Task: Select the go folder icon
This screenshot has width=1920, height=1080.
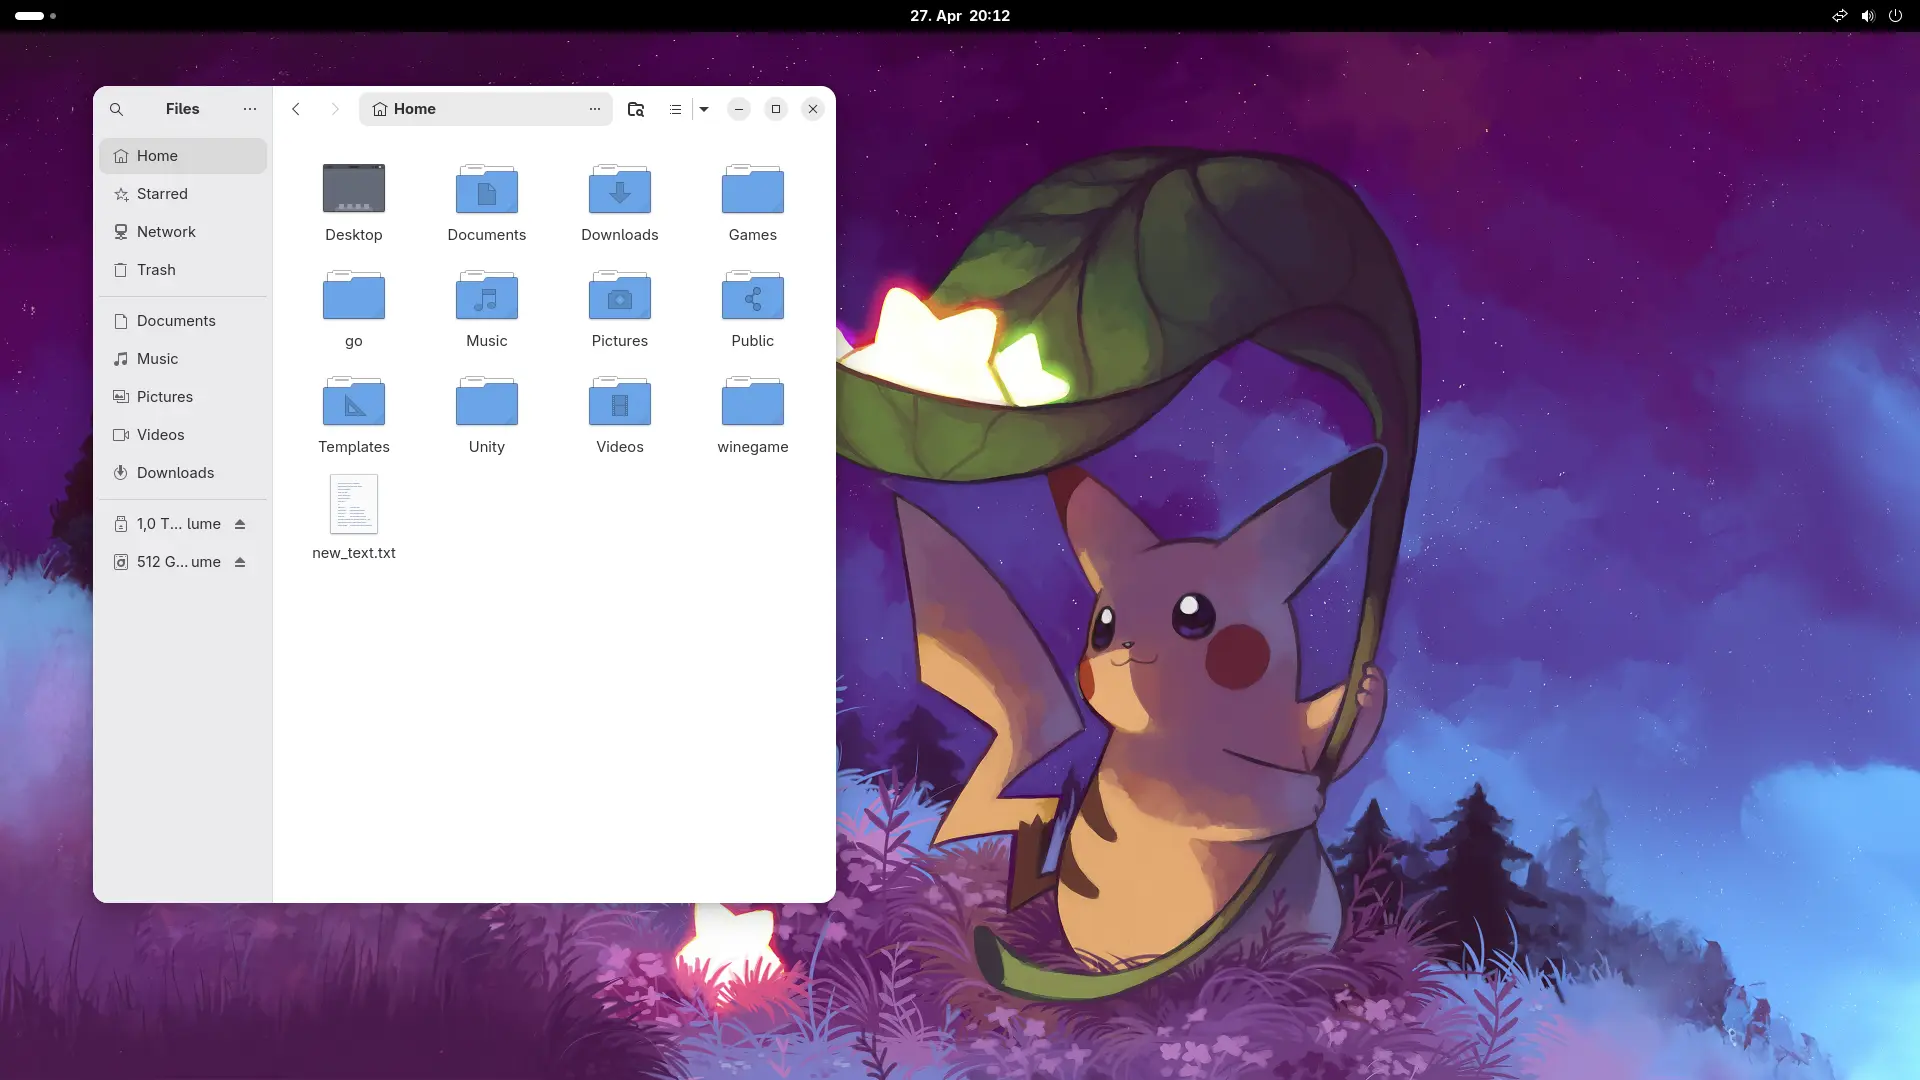Action: tap(354, 294)
